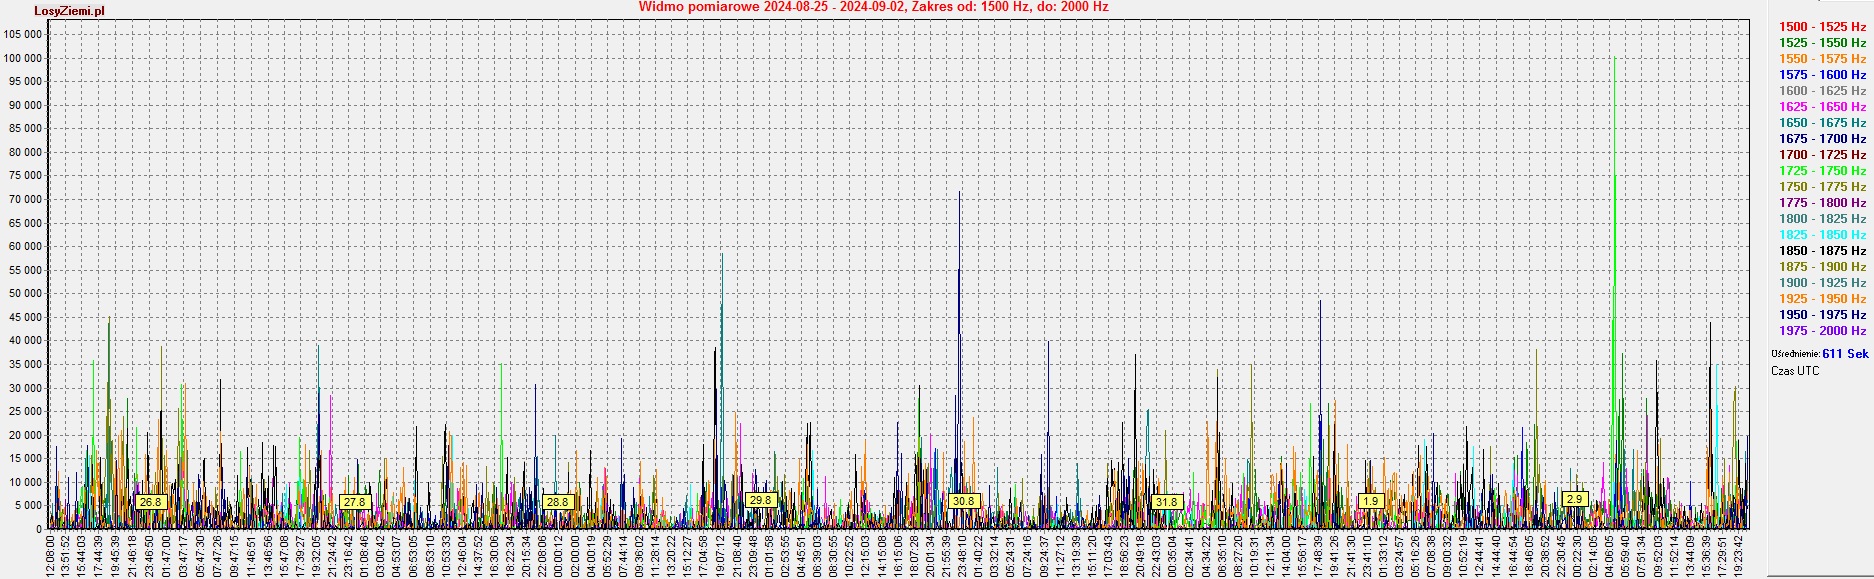Click the 2.9 date marker
The width and height of the screenshot is (1874, 579).
point(1574,499)
